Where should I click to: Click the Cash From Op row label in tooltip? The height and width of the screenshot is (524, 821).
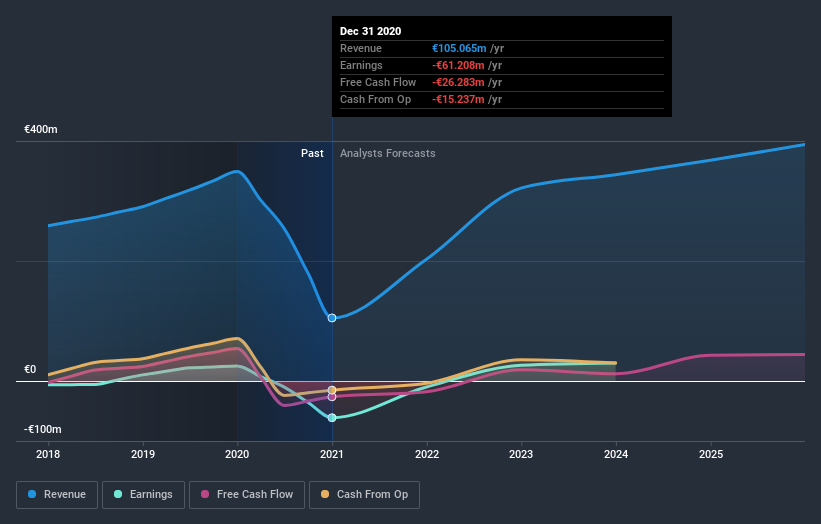[375, 99]
